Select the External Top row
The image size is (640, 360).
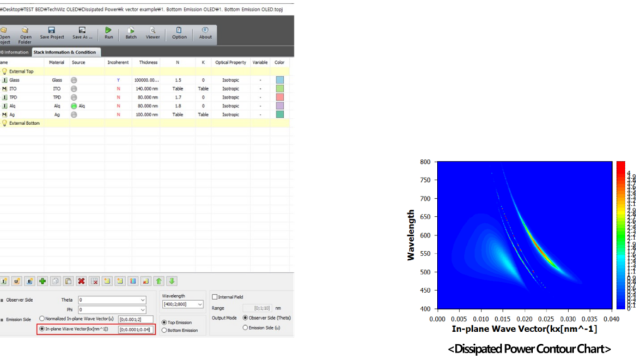pyautogui.click(x=145, y=71)
